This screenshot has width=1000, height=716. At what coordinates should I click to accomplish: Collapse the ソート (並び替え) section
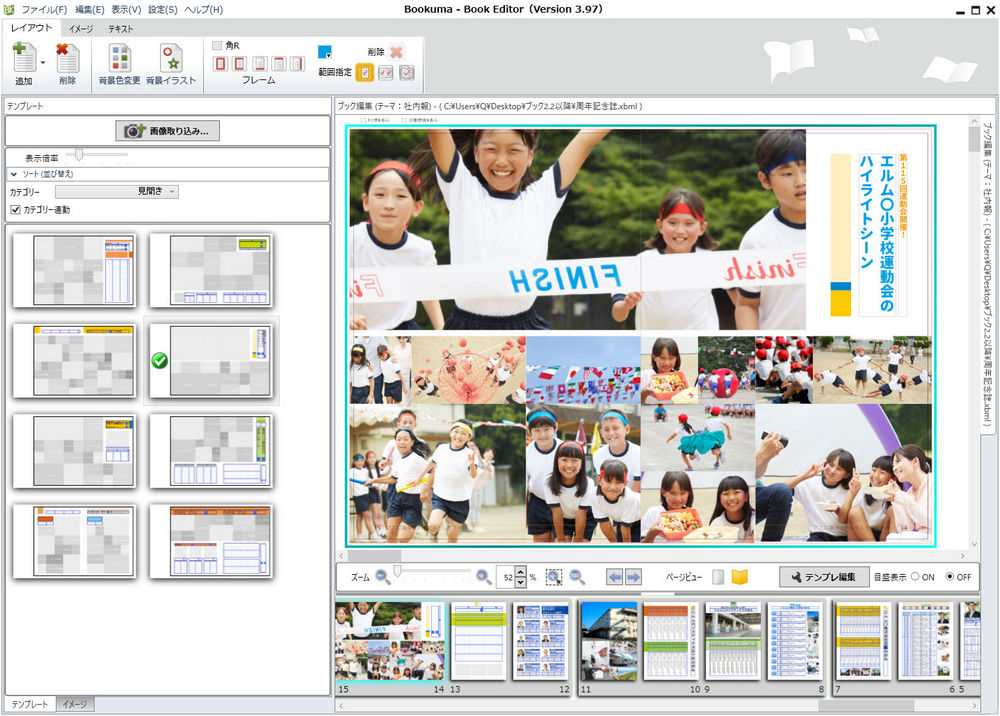15,174
